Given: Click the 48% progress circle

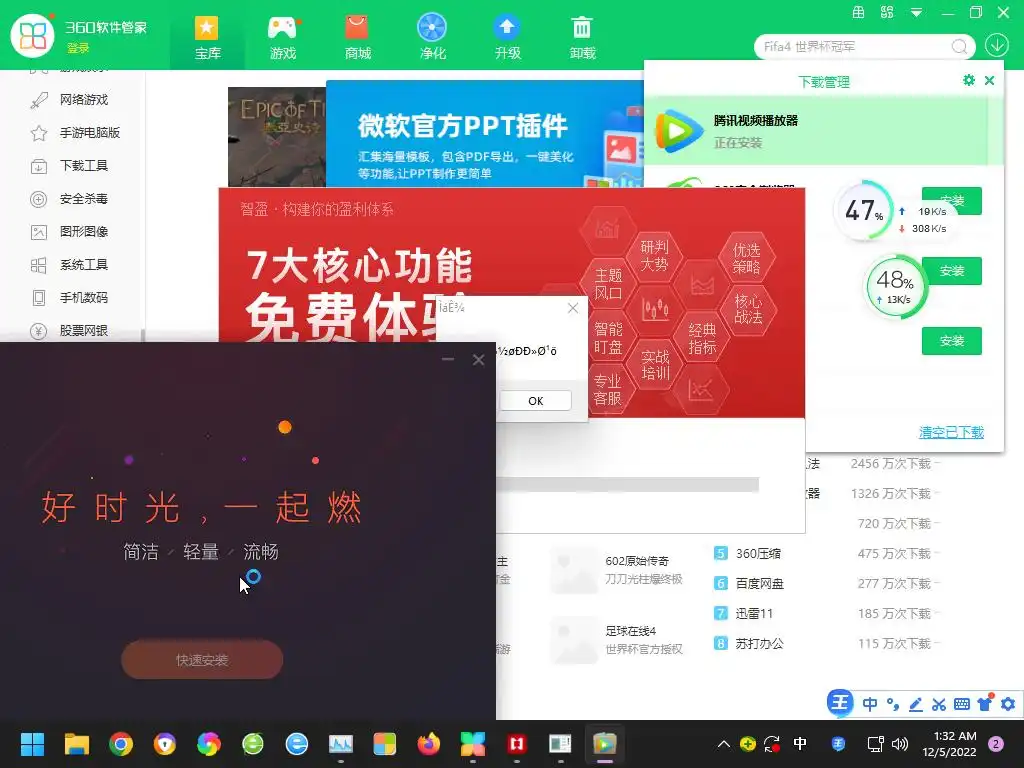Looking at the screenshot, I should click(x=895, y=286).
